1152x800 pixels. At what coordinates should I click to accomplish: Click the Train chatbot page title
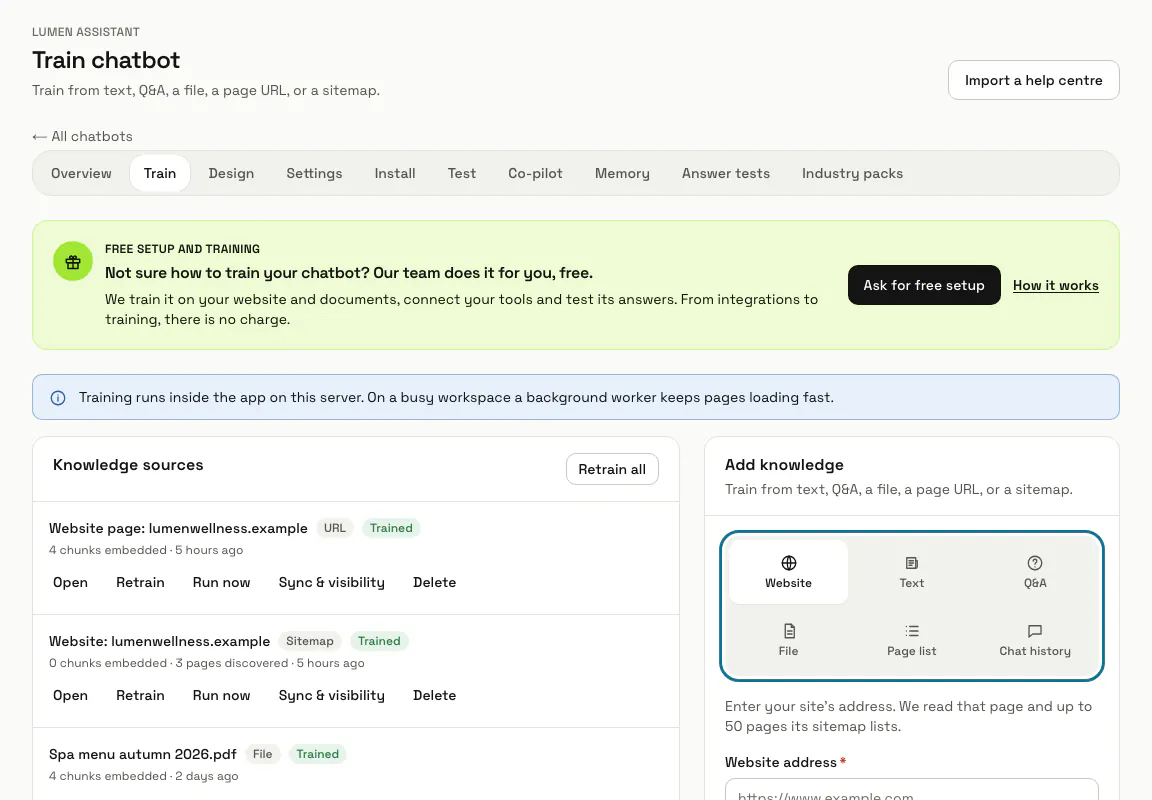tap(106, 60)
